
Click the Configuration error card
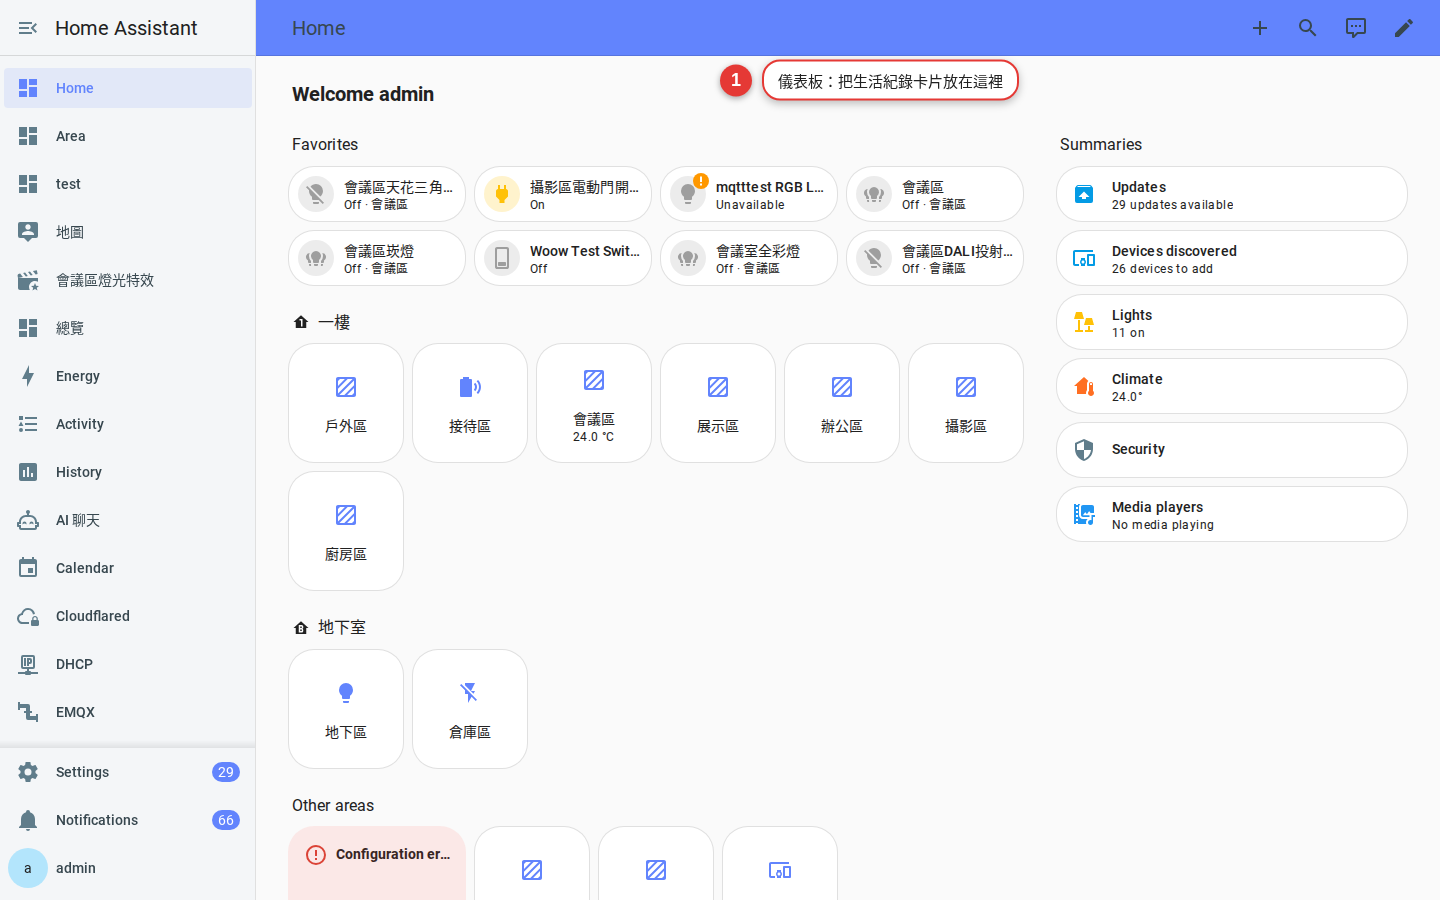coord(377,863)
